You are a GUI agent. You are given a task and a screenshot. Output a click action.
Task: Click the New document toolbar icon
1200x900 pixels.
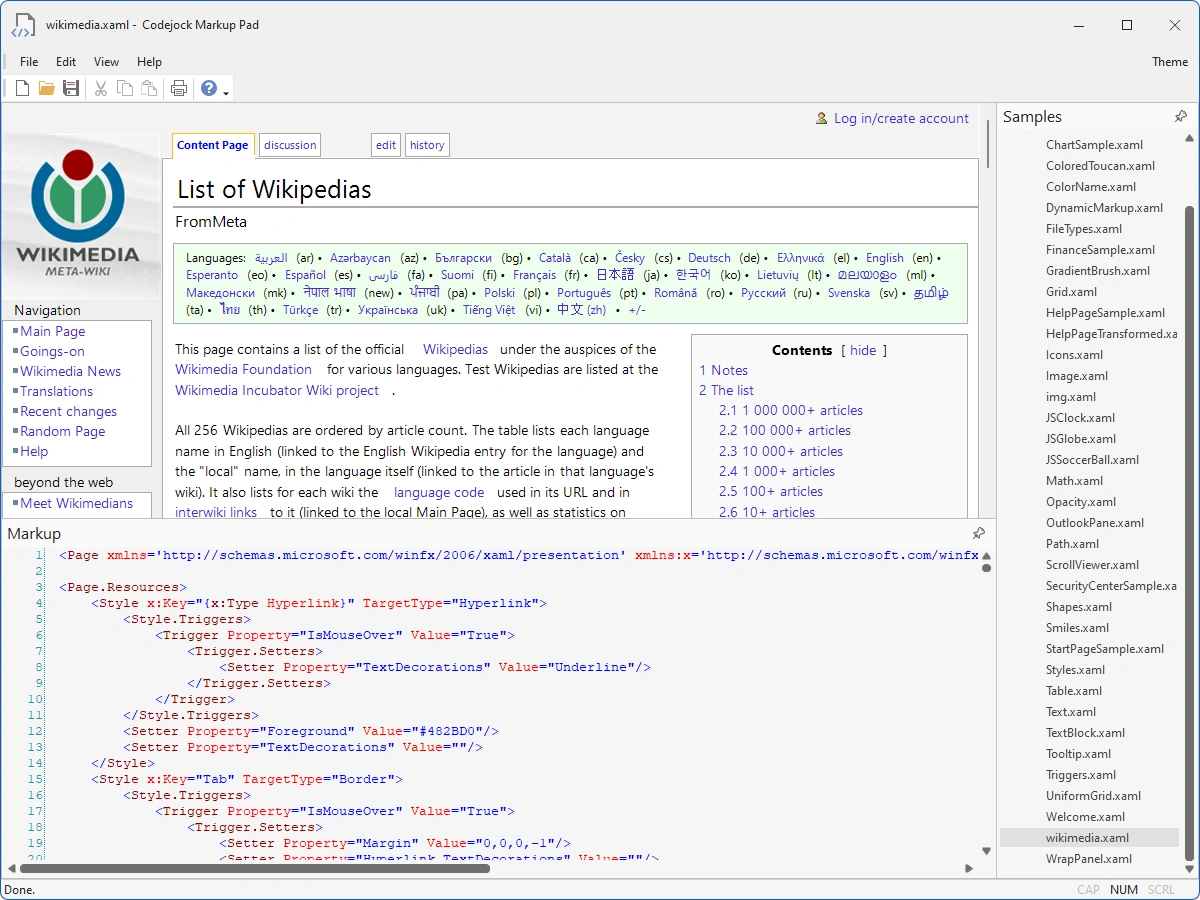click(22, 88)
